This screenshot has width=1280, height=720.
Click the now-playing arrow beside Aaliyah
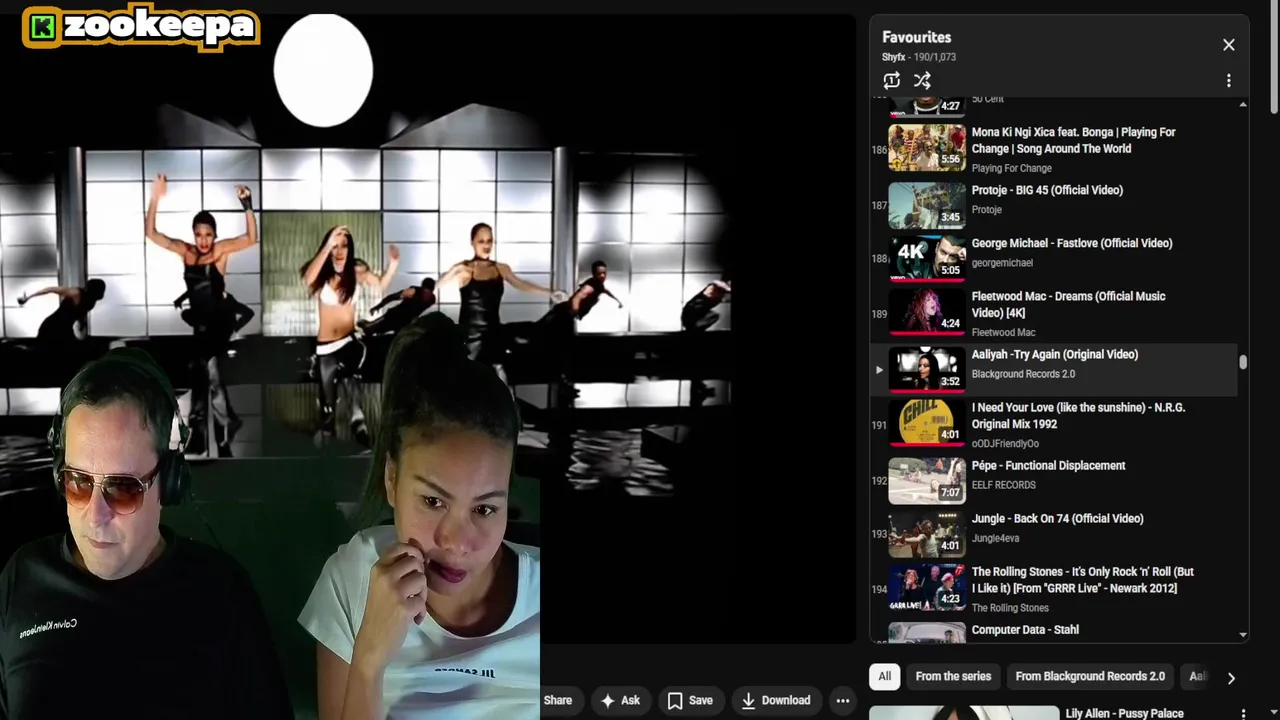pos(879,370)
